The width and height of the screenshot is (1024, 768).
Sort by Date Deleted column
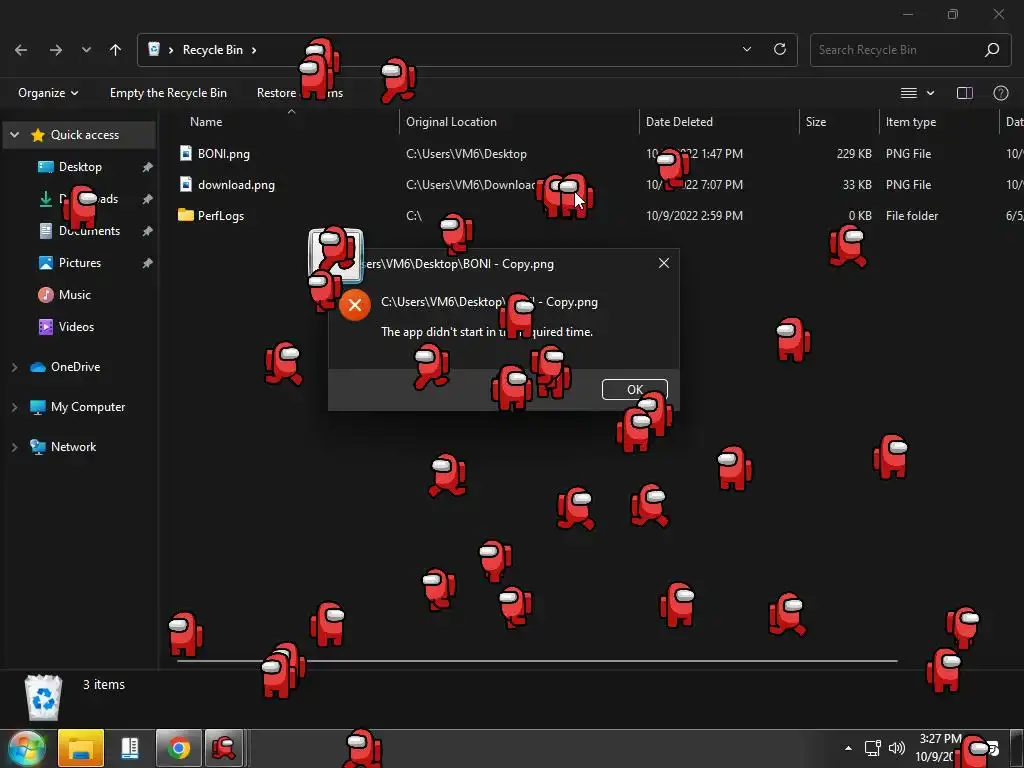[679, 121]
